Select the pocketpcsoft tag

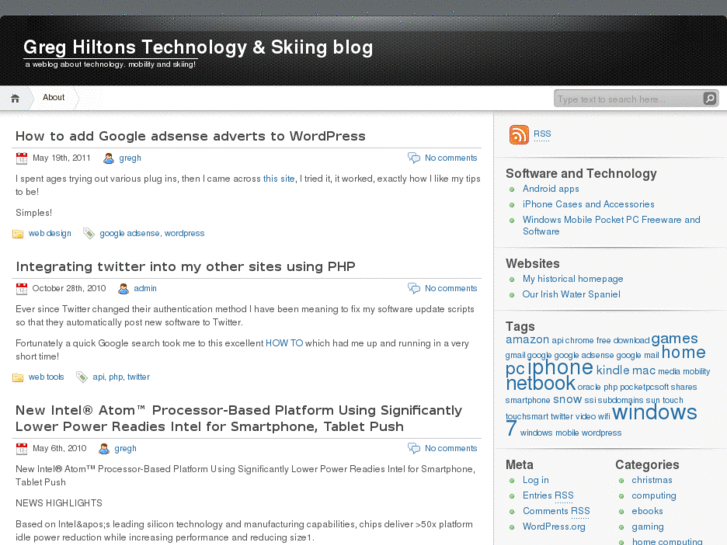point(644,387)
